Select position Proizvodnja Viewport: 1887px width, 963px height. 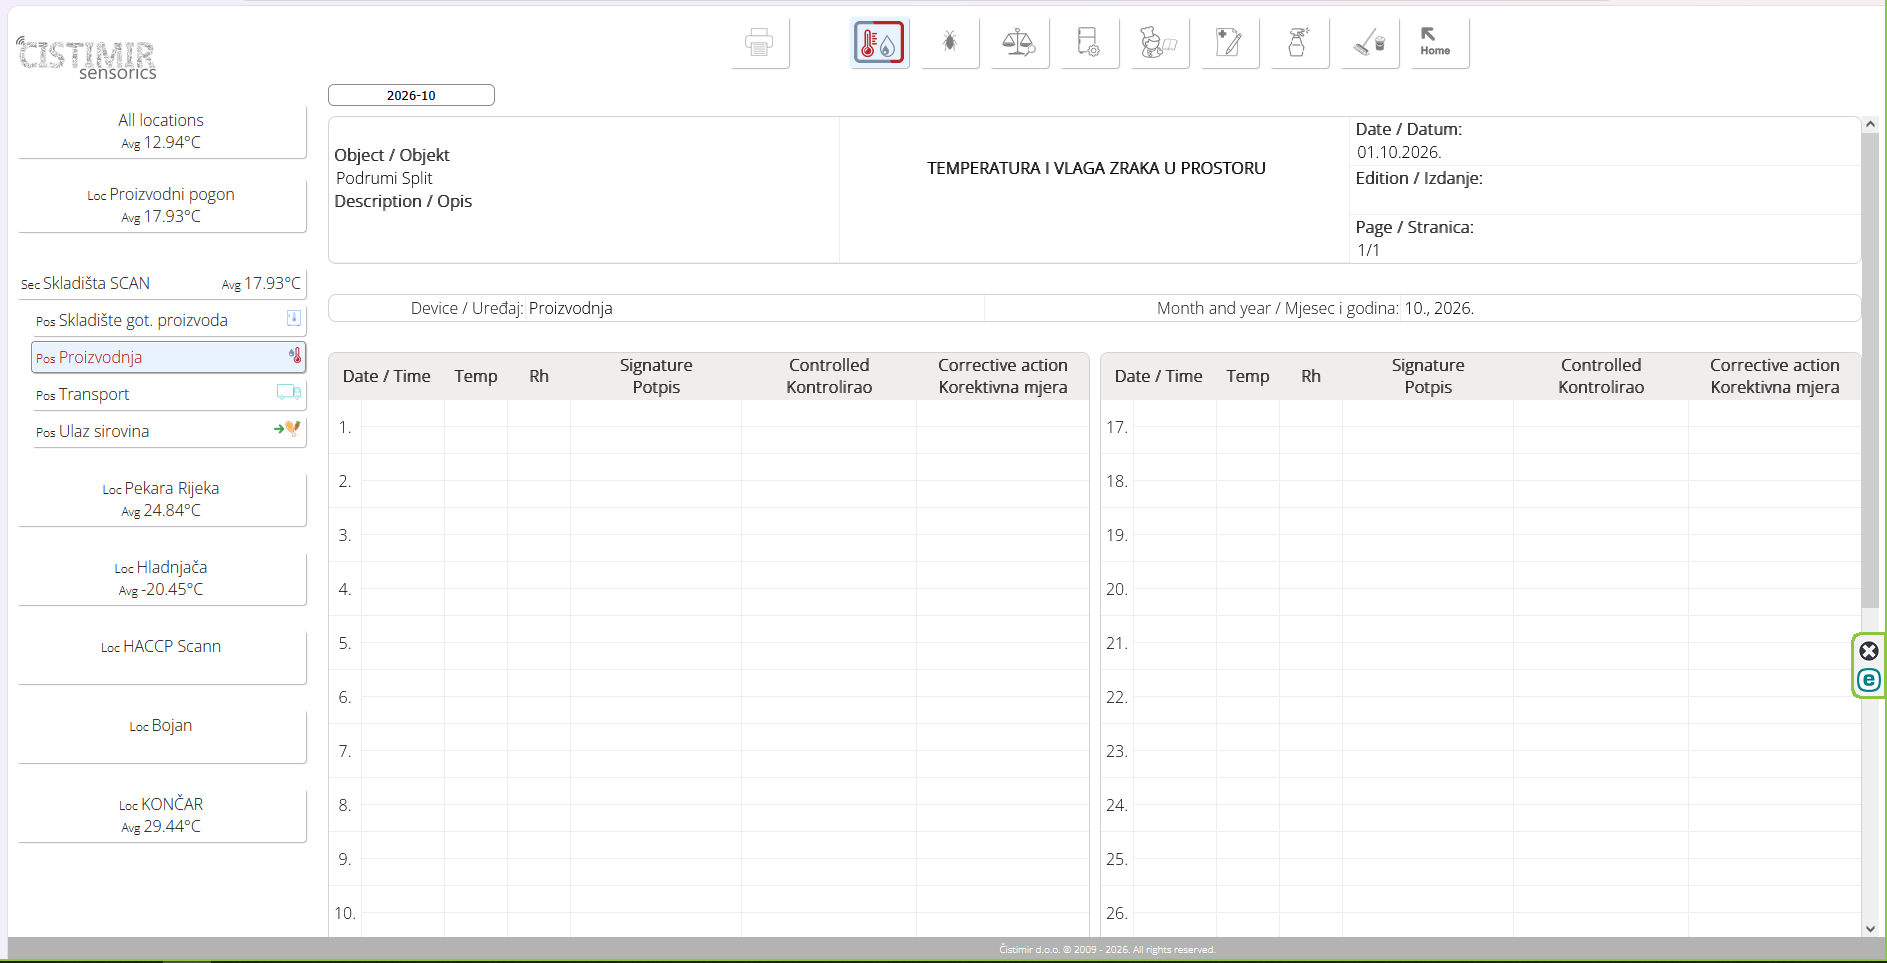point(168,357)
